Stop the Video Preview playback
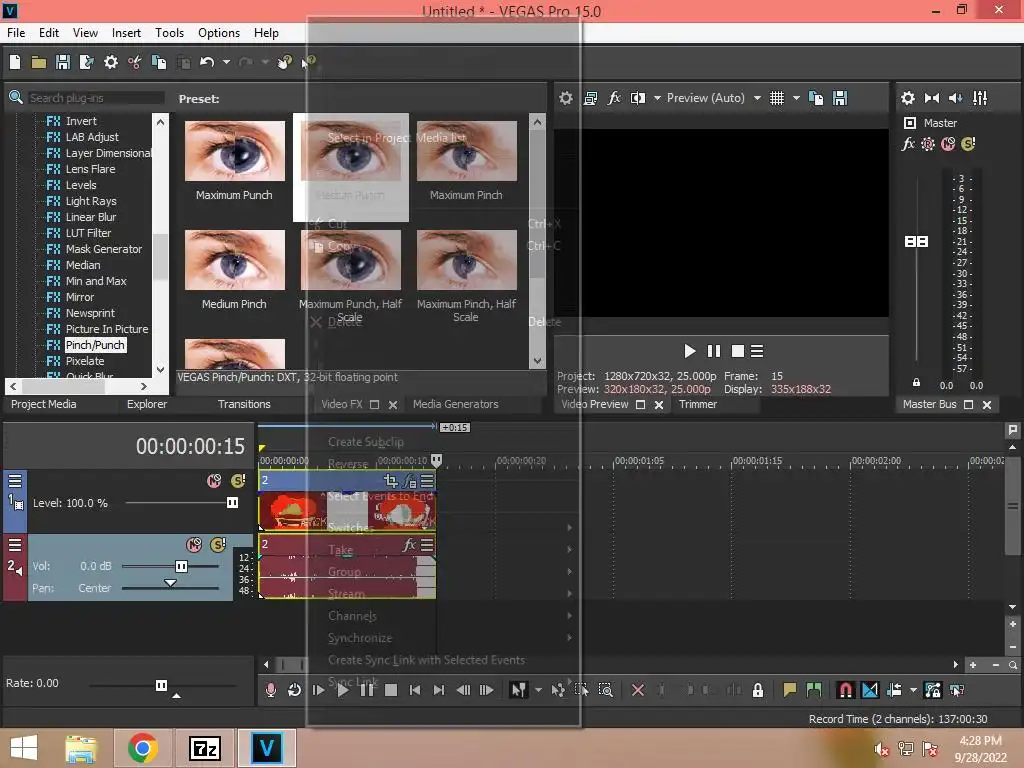 pos(738,351)
